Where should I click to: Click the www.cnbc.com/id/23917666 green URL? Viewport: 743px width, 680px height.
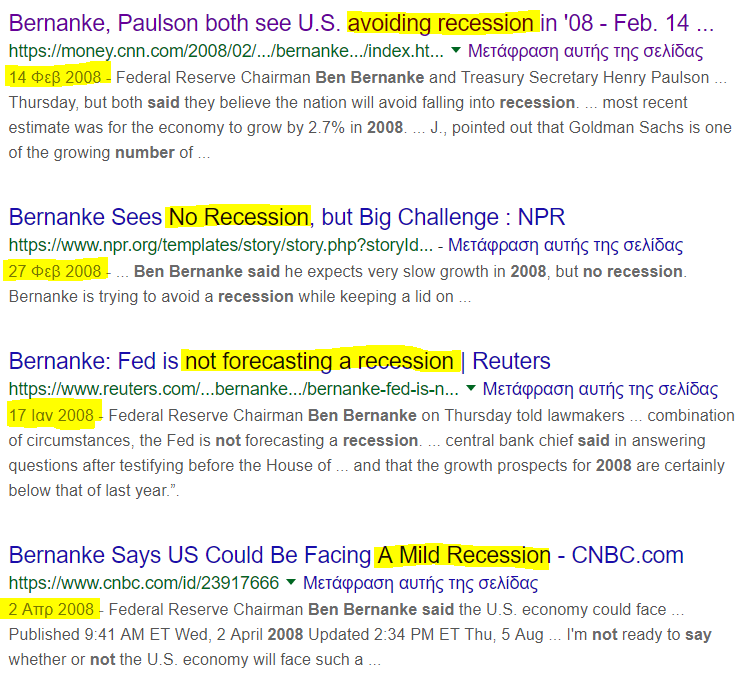coord(143,583)
